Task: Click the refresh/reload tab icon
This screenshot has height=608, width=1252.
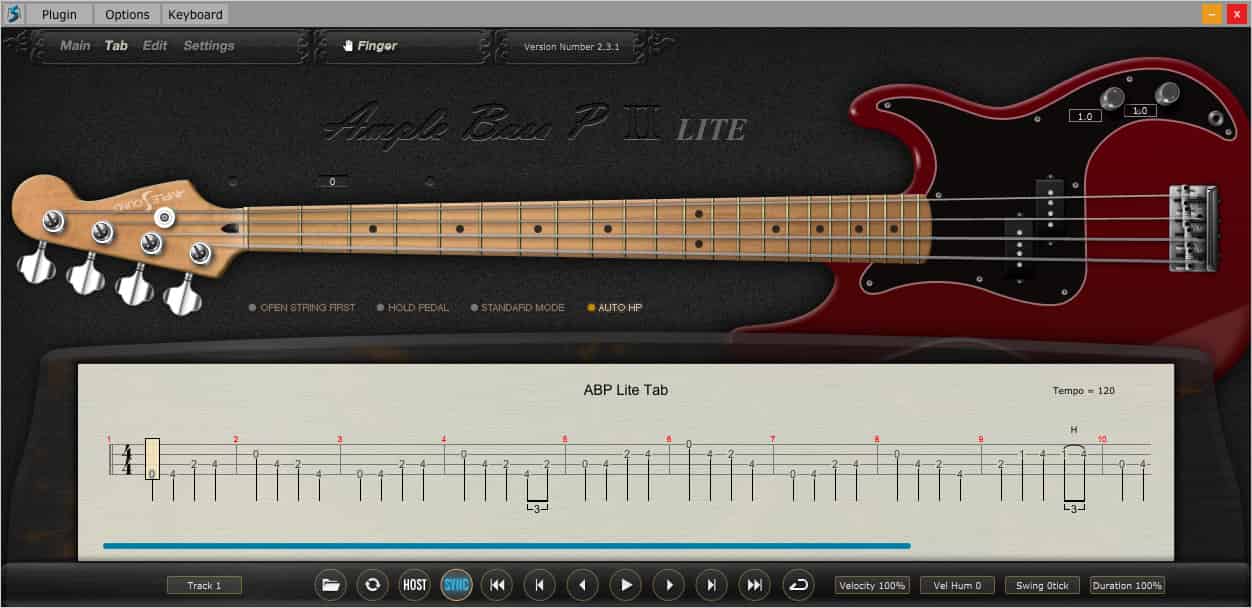Action: click(372, 585)
